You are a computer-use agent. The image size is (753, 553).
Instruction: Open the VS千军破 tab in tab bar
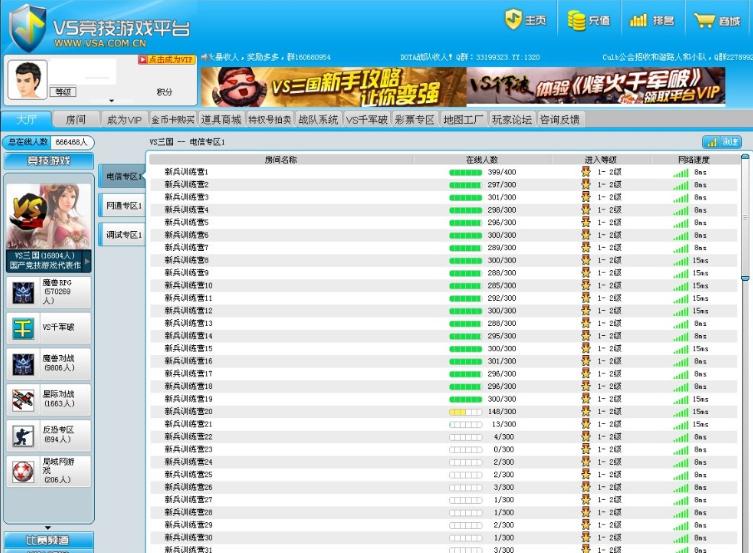(367, 120)
